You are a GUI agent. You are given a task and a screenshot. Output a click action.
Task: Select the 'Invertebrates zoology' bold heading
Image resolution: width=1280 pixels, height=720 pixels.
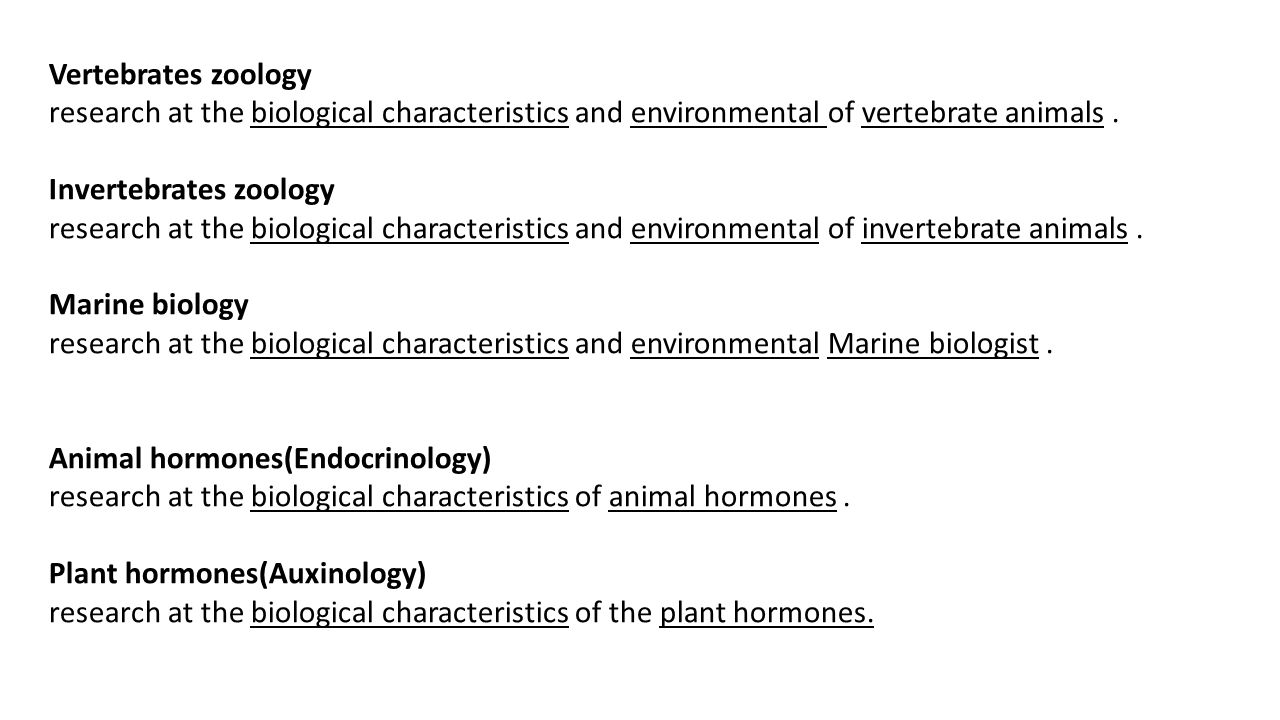192,189
